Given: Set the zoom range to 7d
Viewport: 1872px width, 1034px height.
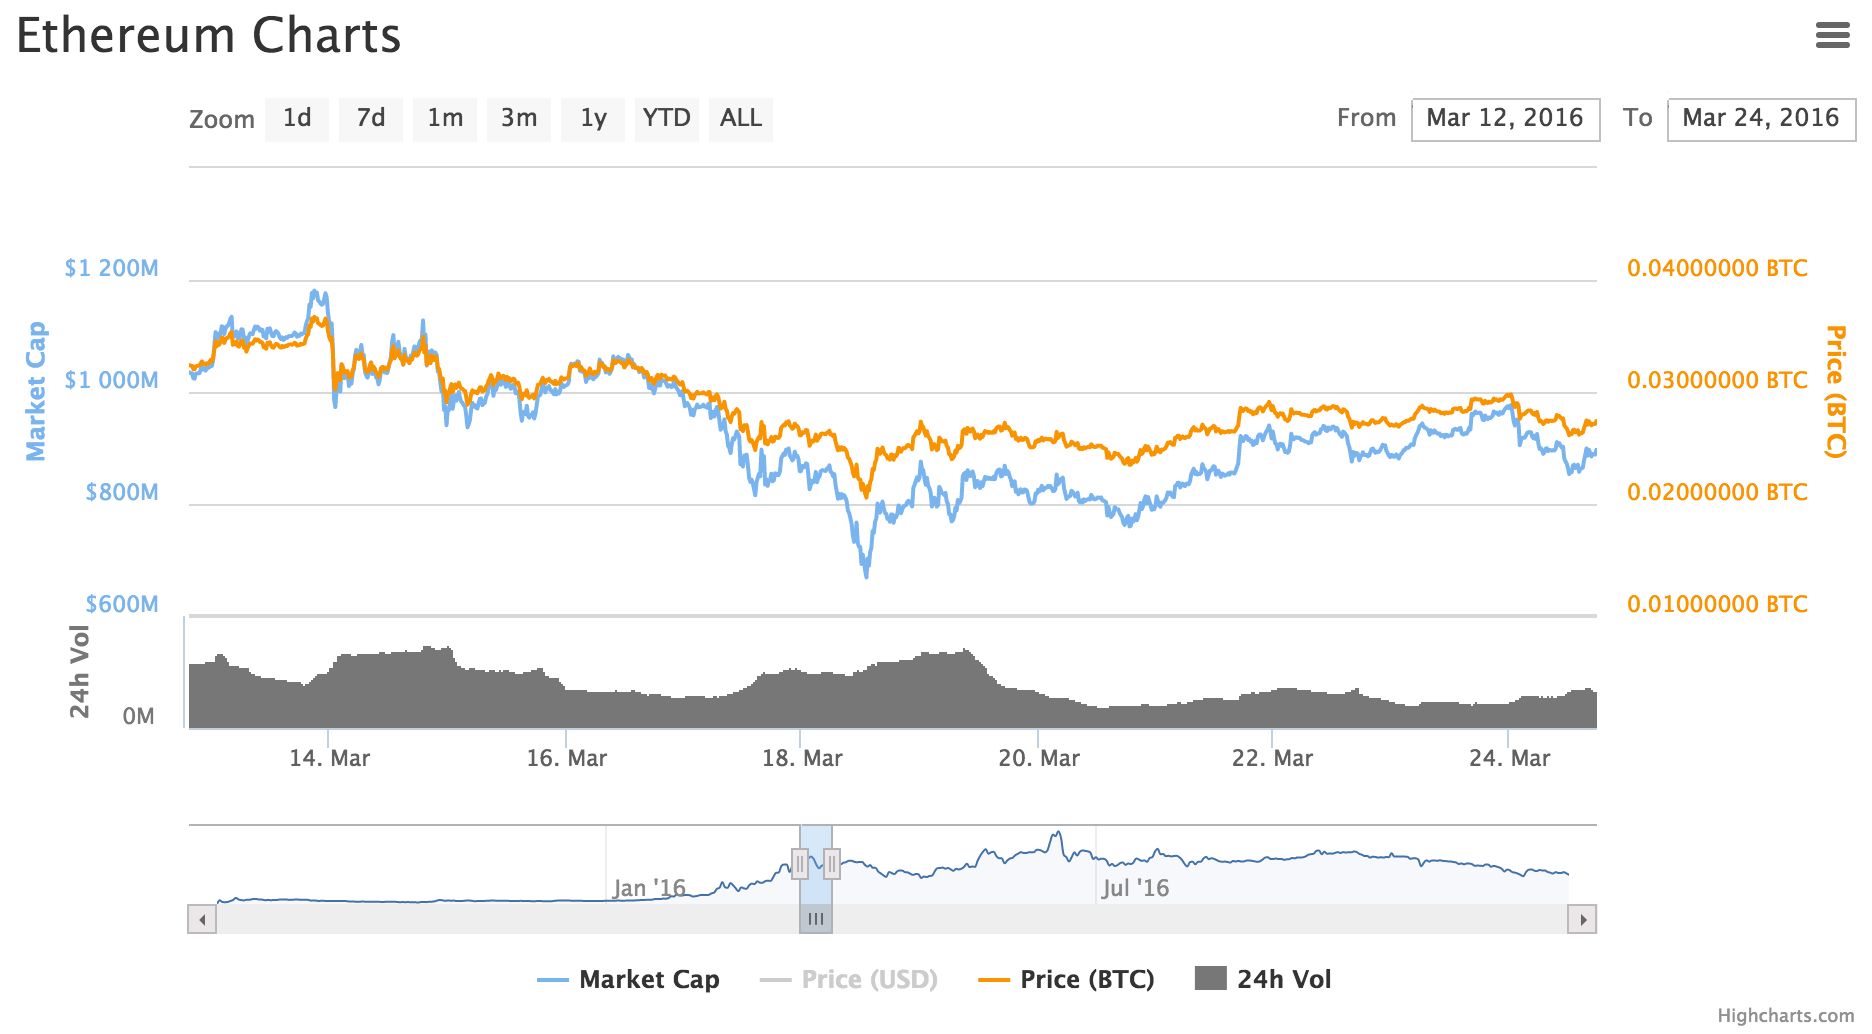Looking at the screenshot, I should (370, 118).
